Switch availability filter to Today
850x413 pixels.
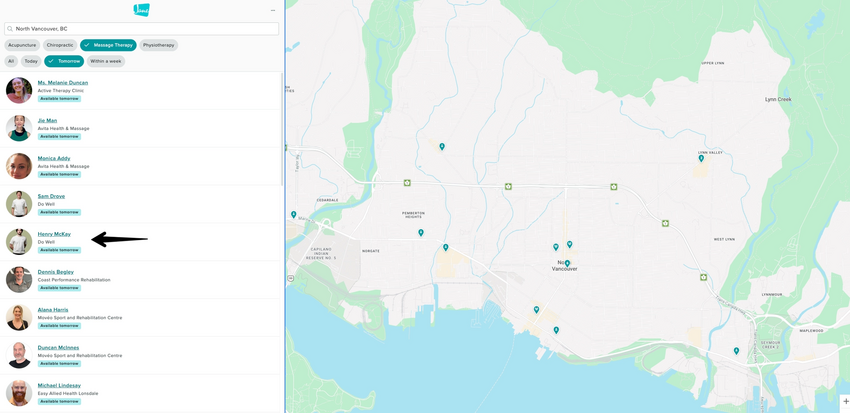point(31,61)
